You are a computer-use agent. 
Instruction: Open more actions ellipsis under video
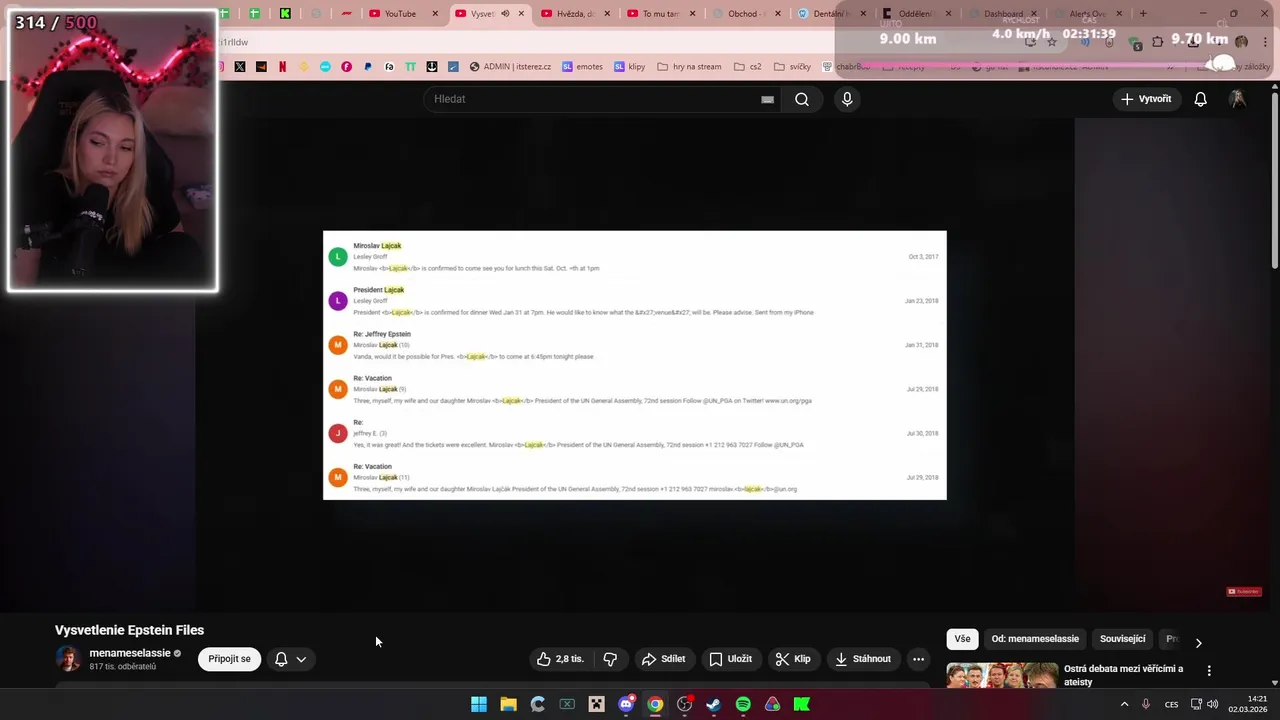tap(918, 659)
